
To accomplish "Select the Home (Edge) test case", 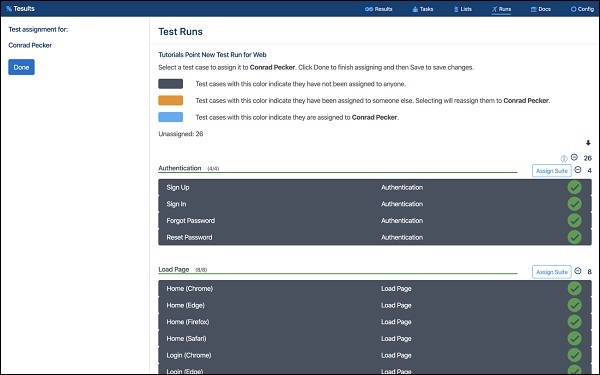I will point(375,305).
